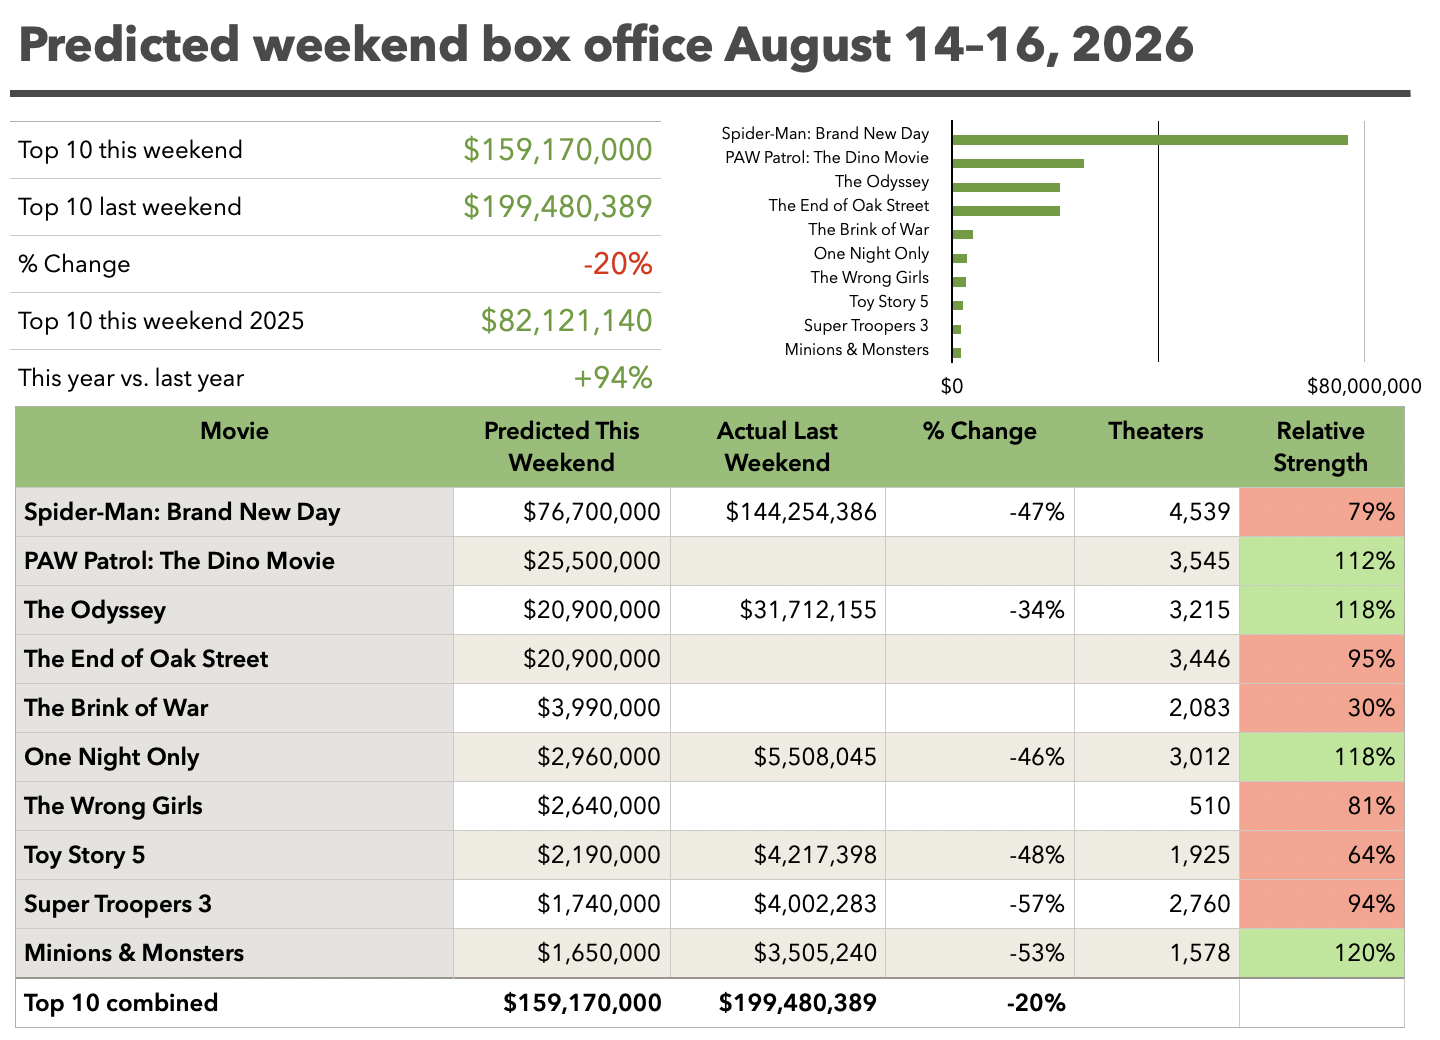This screenshot has width=1440, height=1040.
Task: Select the $159,170,000 value in the summary list
Action: (557, 150)
